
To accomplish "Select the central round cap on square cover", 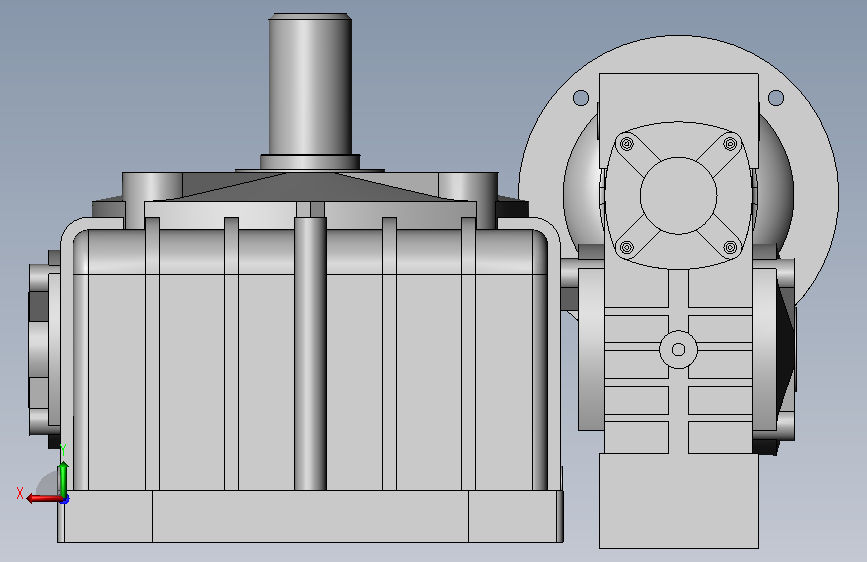I will [x=678, y=195].
